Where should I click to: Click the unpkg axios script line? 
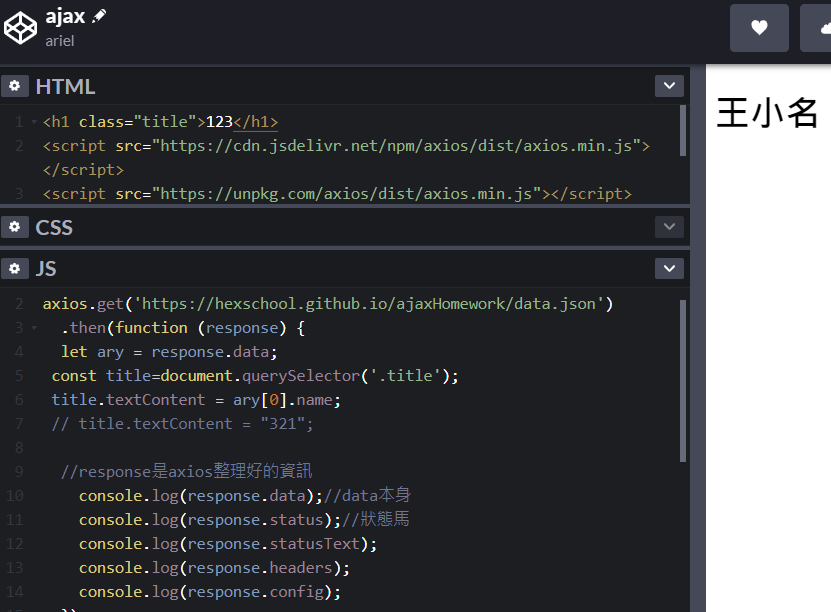click(x=337, y=194)
